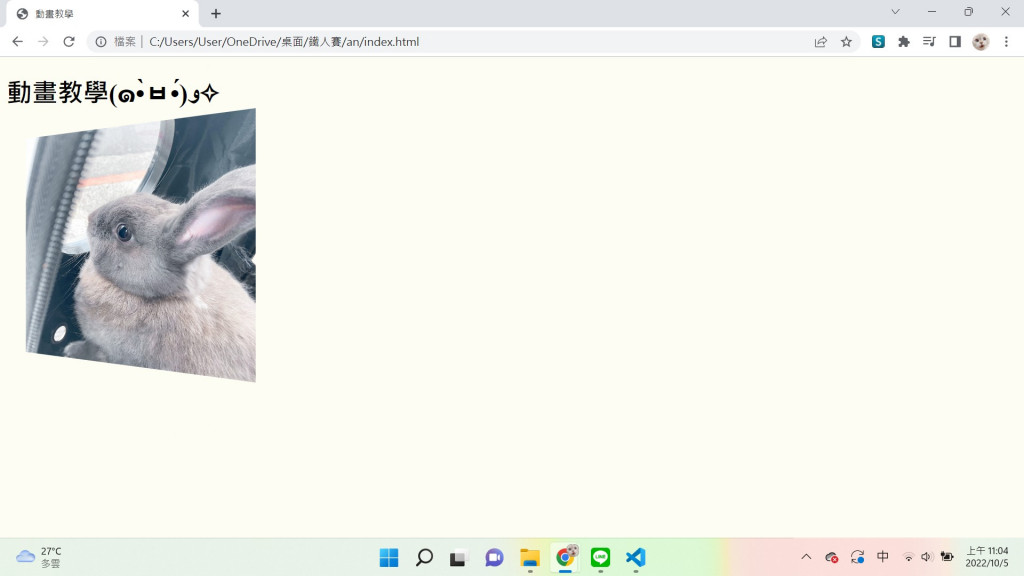This screenshot has width=1024, height=576.
Task: Open taskbar Search magnifier
Action: click(424, 558)
